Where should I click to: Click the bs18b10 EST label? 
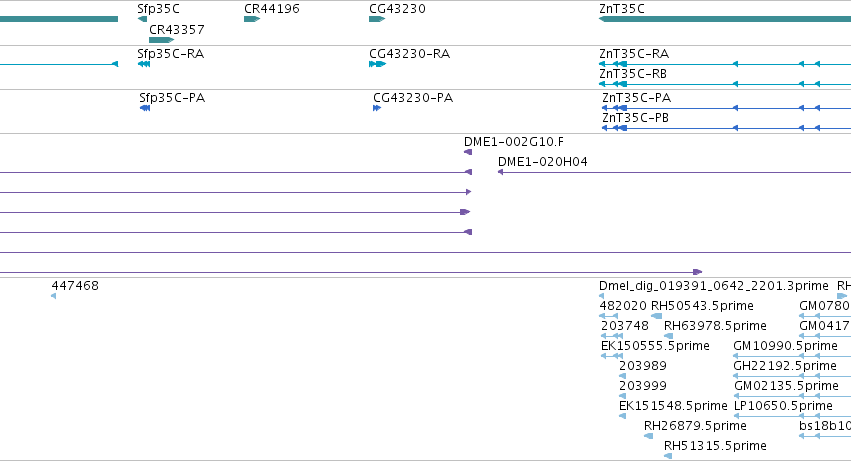click(x=825, y=426)
